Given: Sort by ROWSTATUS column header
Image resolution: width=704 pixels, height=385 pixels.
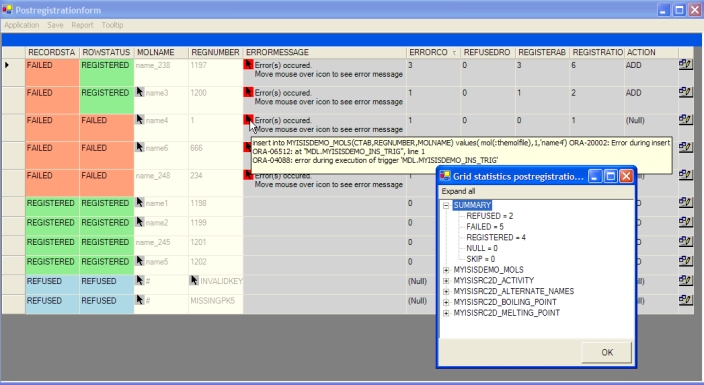Looking at the screenshot, I should point(106,53).
